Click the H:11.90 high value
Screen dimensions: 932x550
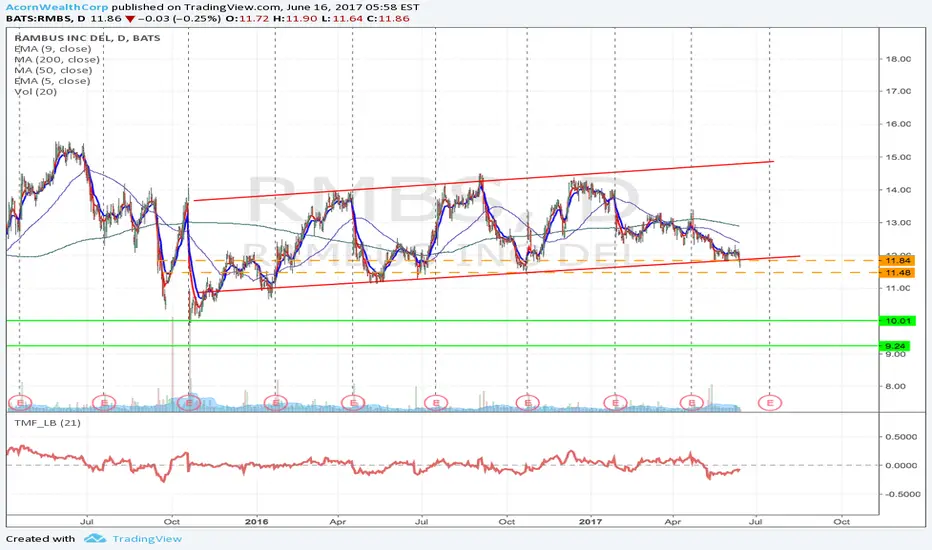pyautogui.click(x=295, y=18)
